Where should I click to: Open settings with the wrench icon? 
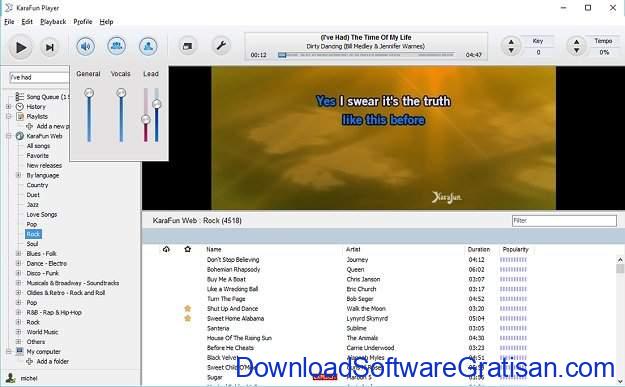pos(221,46)
